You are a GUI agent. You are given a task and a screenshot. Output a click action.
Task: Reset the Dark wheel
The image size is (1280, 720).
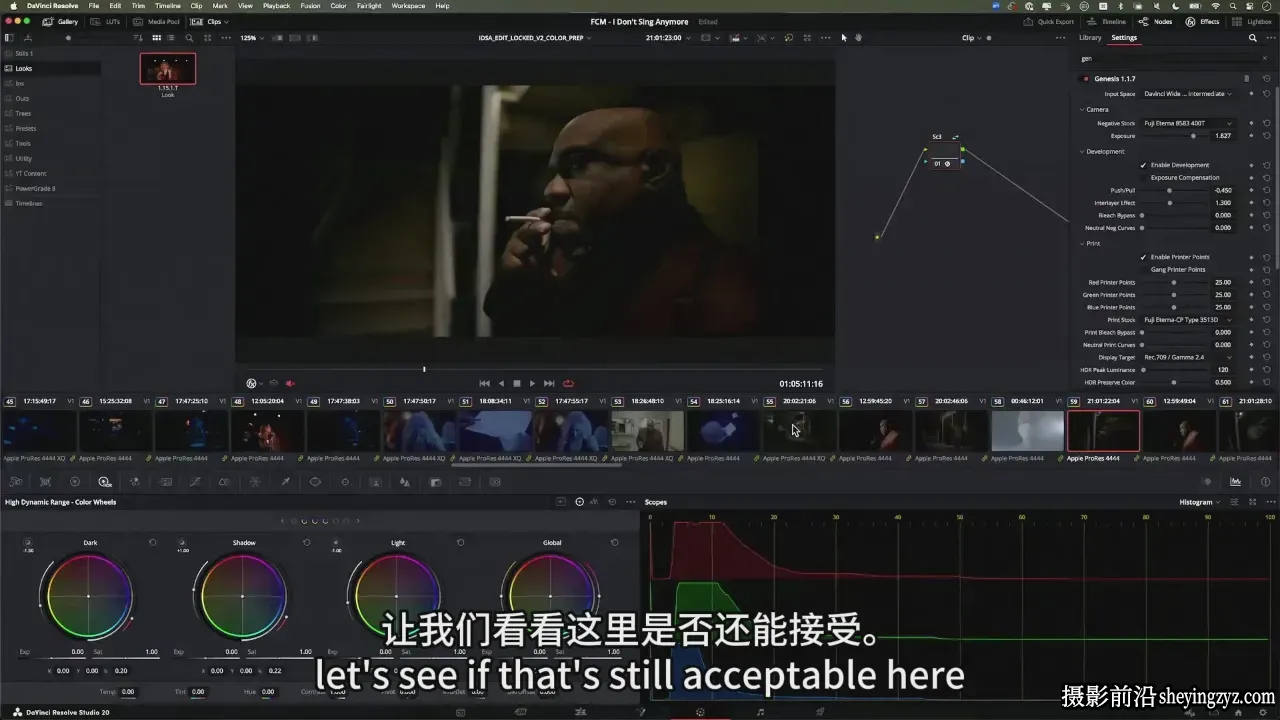tap(152, 542)
